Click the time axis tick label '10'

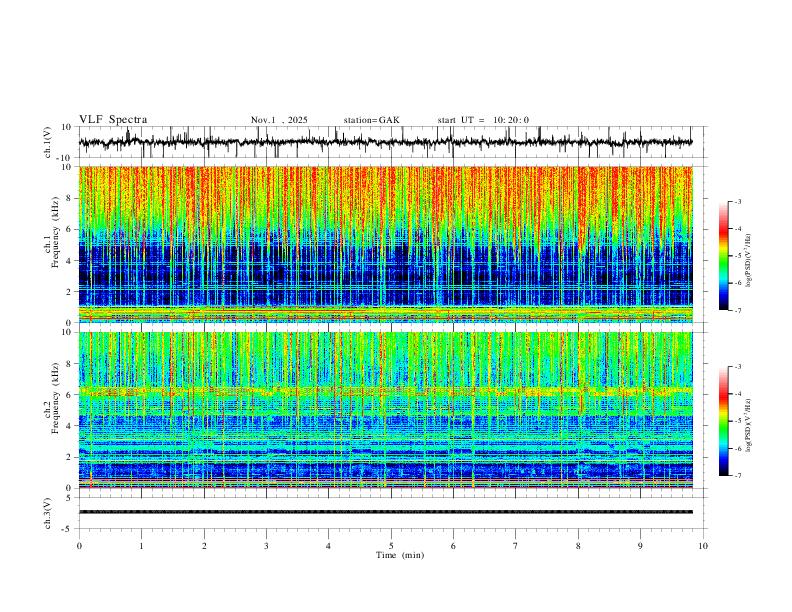click(703, 546)
